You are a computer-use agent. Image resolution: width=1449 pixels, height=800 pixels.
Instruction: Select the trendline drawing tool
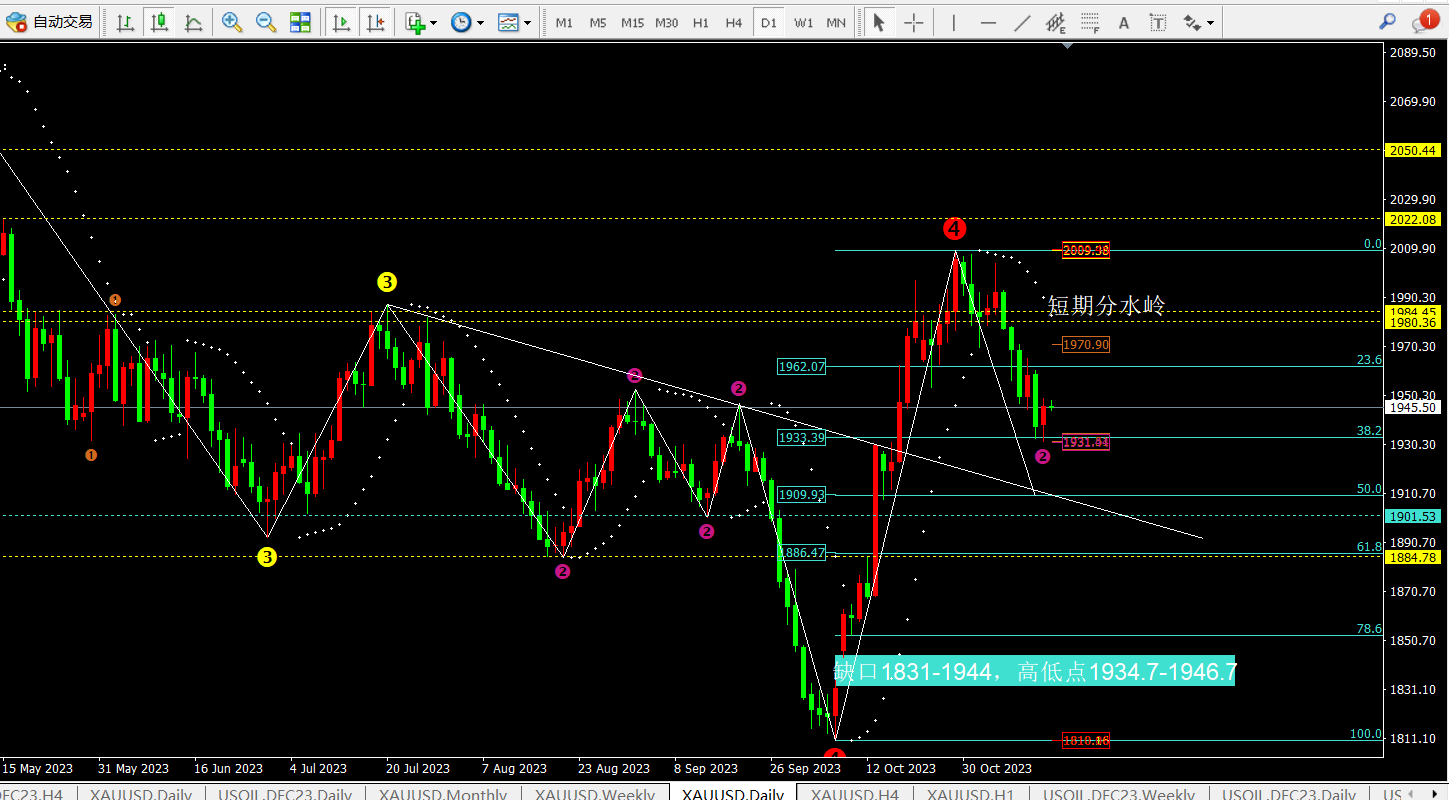click(1022, 22)
